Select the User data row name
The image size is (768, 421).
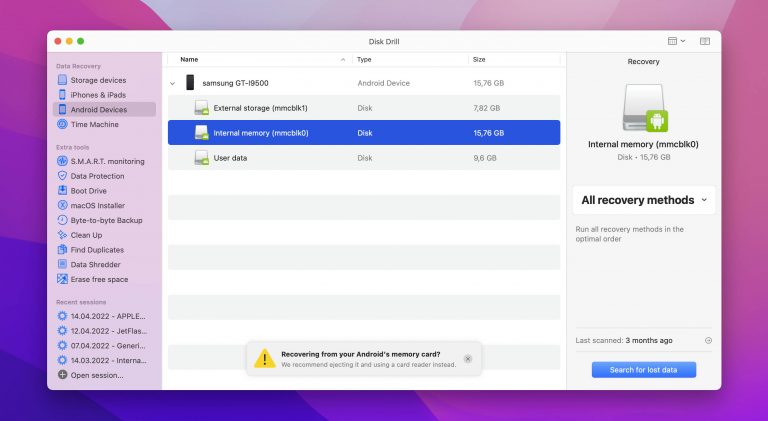[x=230, y=158]
